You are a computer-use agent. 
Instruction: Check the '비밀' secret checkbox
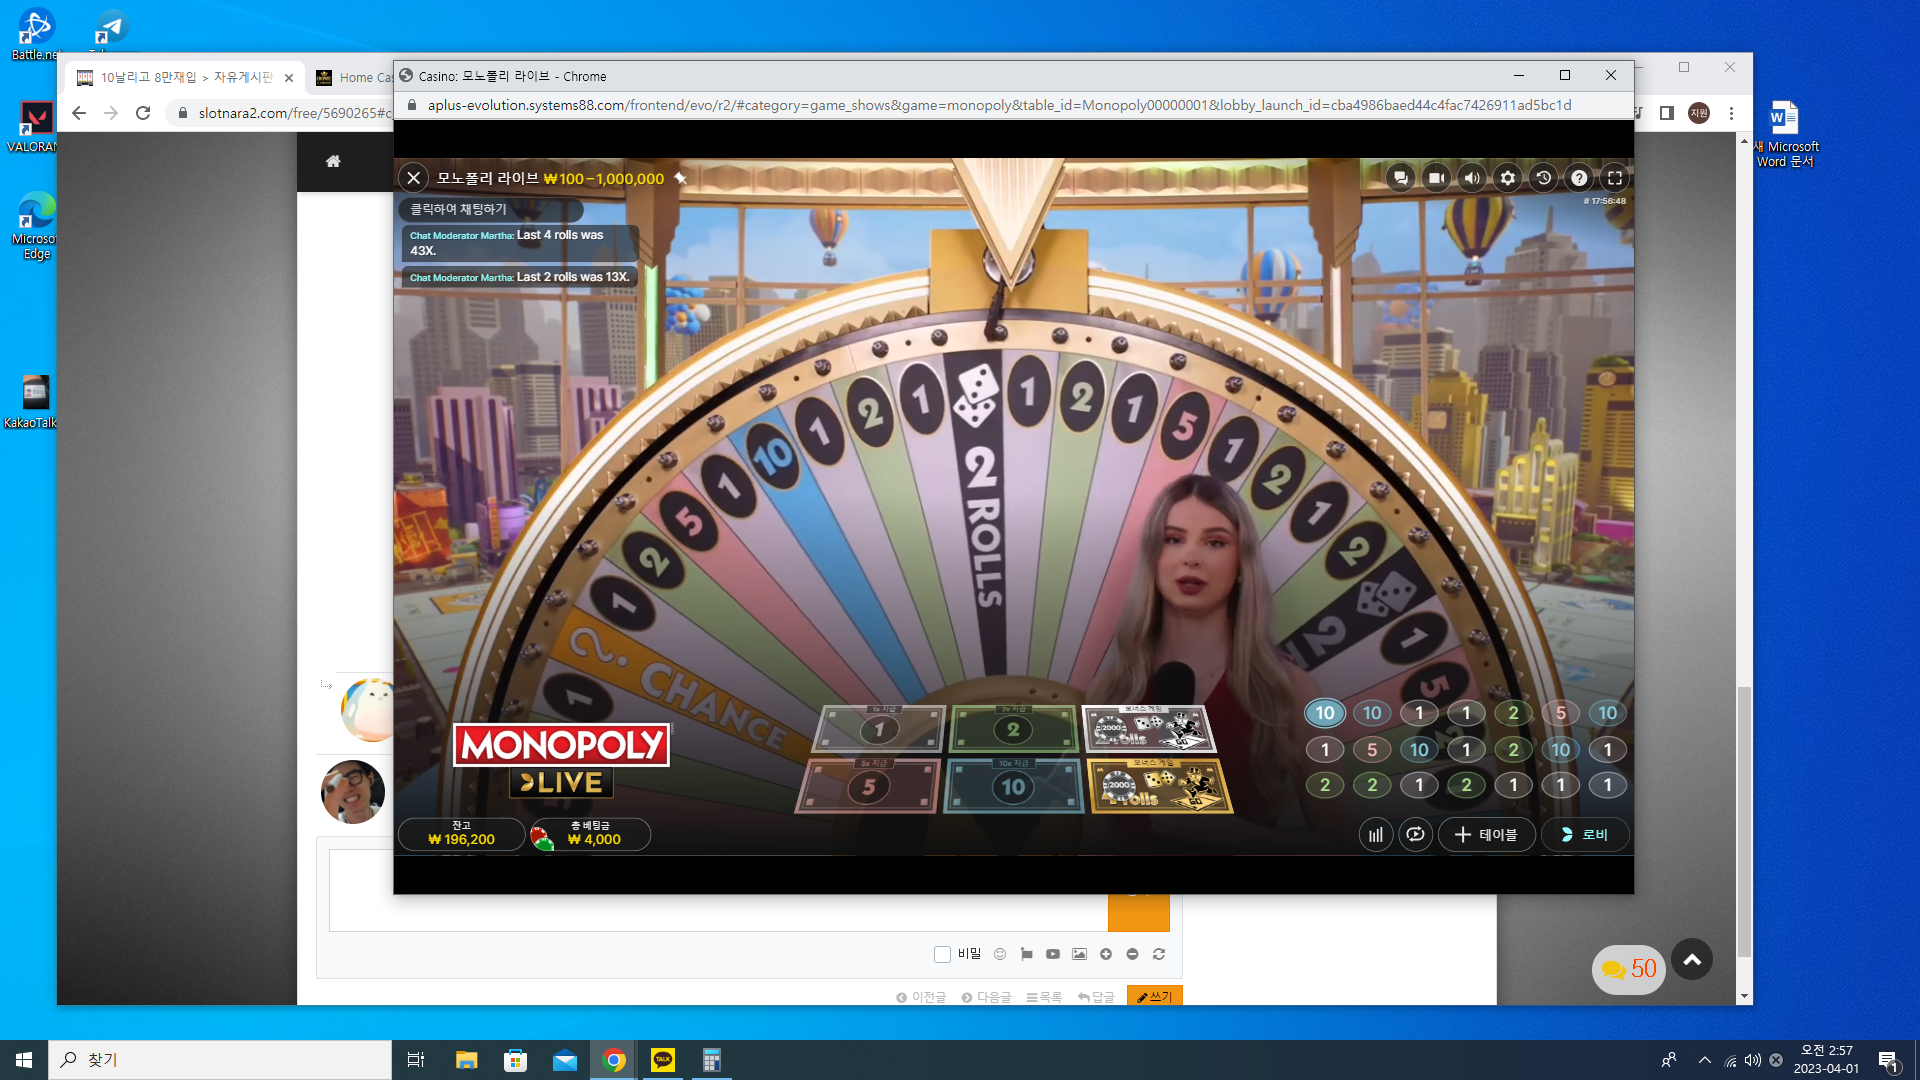tap(942, 954)
